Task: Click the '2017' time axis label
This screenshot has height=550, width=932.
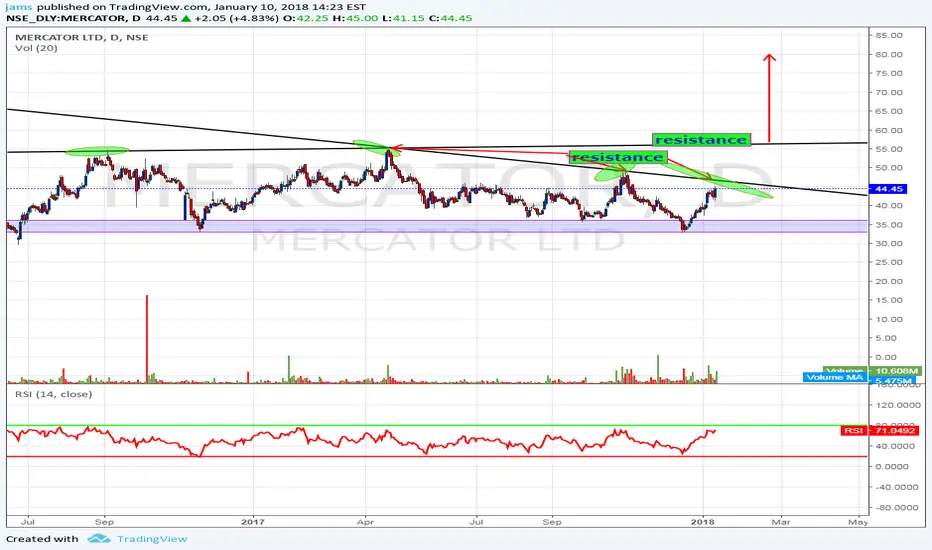Action: (x=253, y=522)
